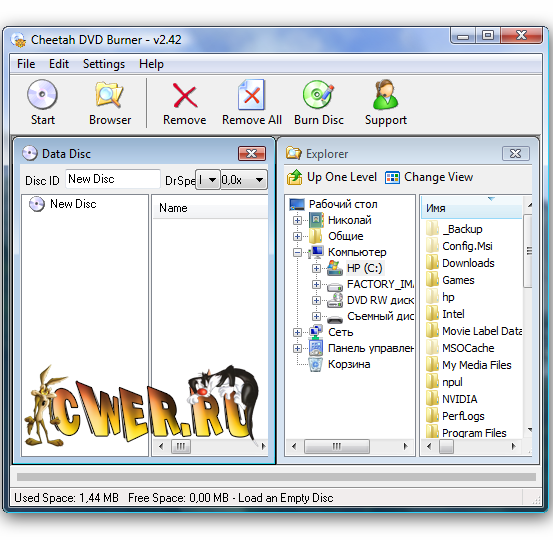Click the Remove All document icon
This screenshot has height=540, width=554.
(251, 94)
